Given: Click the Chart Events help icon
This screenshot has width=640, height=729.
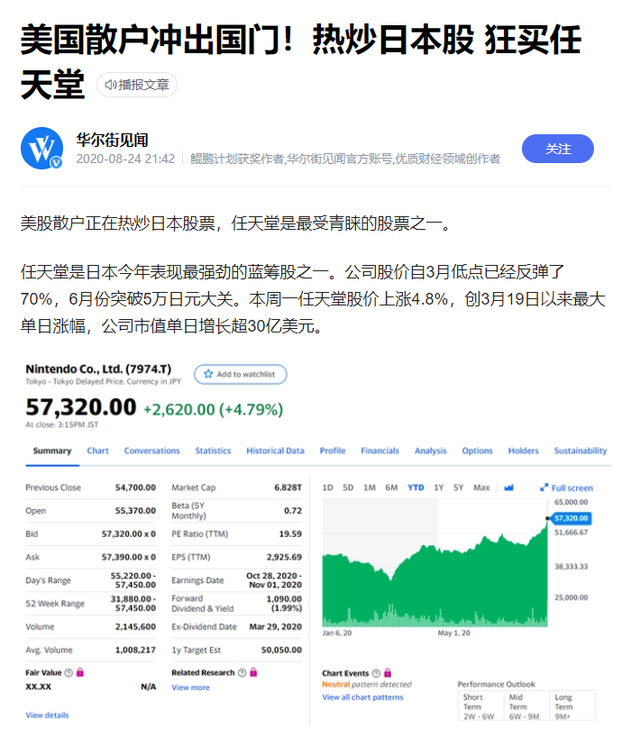Looking at the screenshot, I should tap(376, 673).
